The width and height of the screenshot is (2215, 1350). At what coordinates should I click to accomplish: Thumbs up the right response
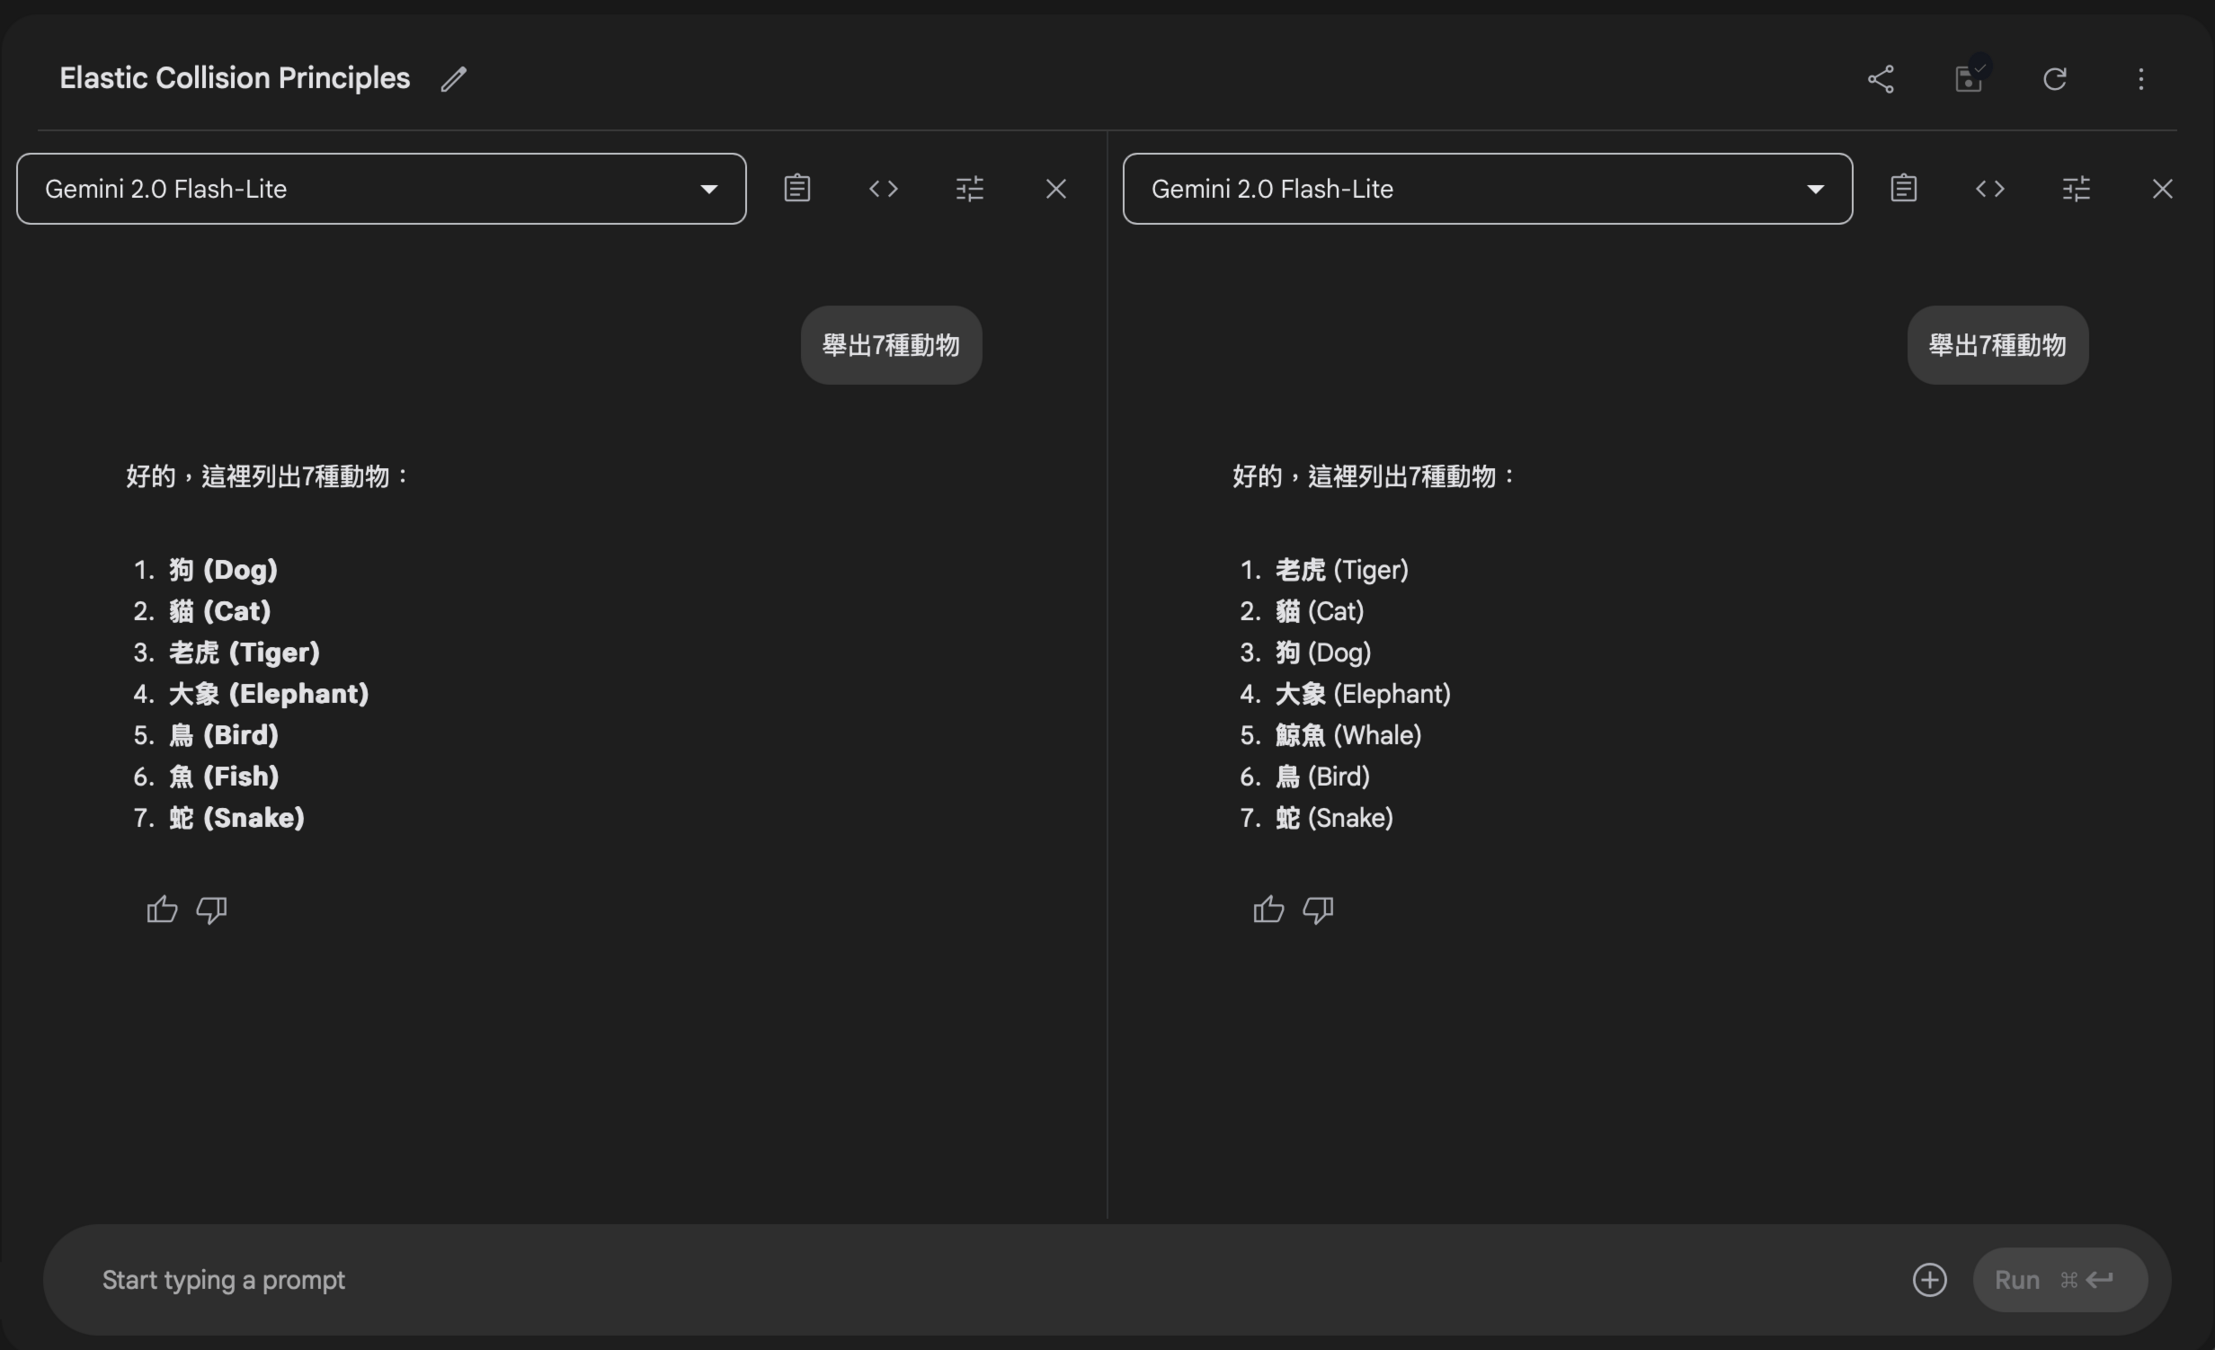click(1268, 909)
